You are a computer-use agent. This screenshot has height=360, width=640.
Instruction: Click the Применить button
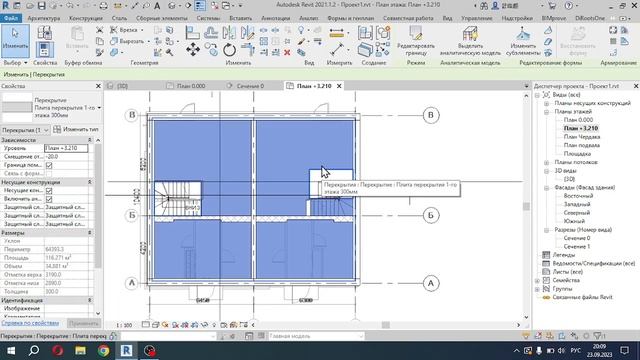83,323
